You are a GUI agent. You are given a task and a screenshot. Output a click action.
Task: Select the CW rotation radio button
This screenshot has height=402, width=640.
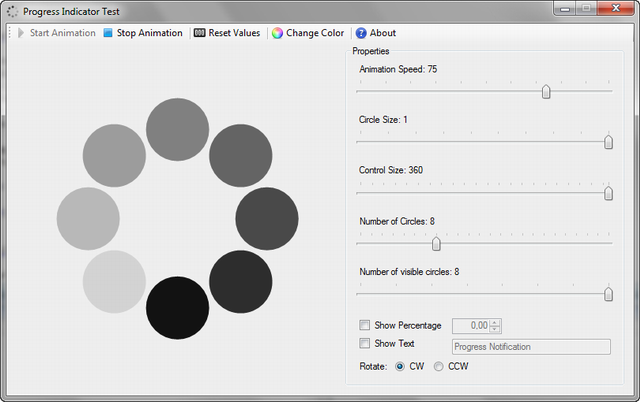pyautogui.click(x=400, y=366)
